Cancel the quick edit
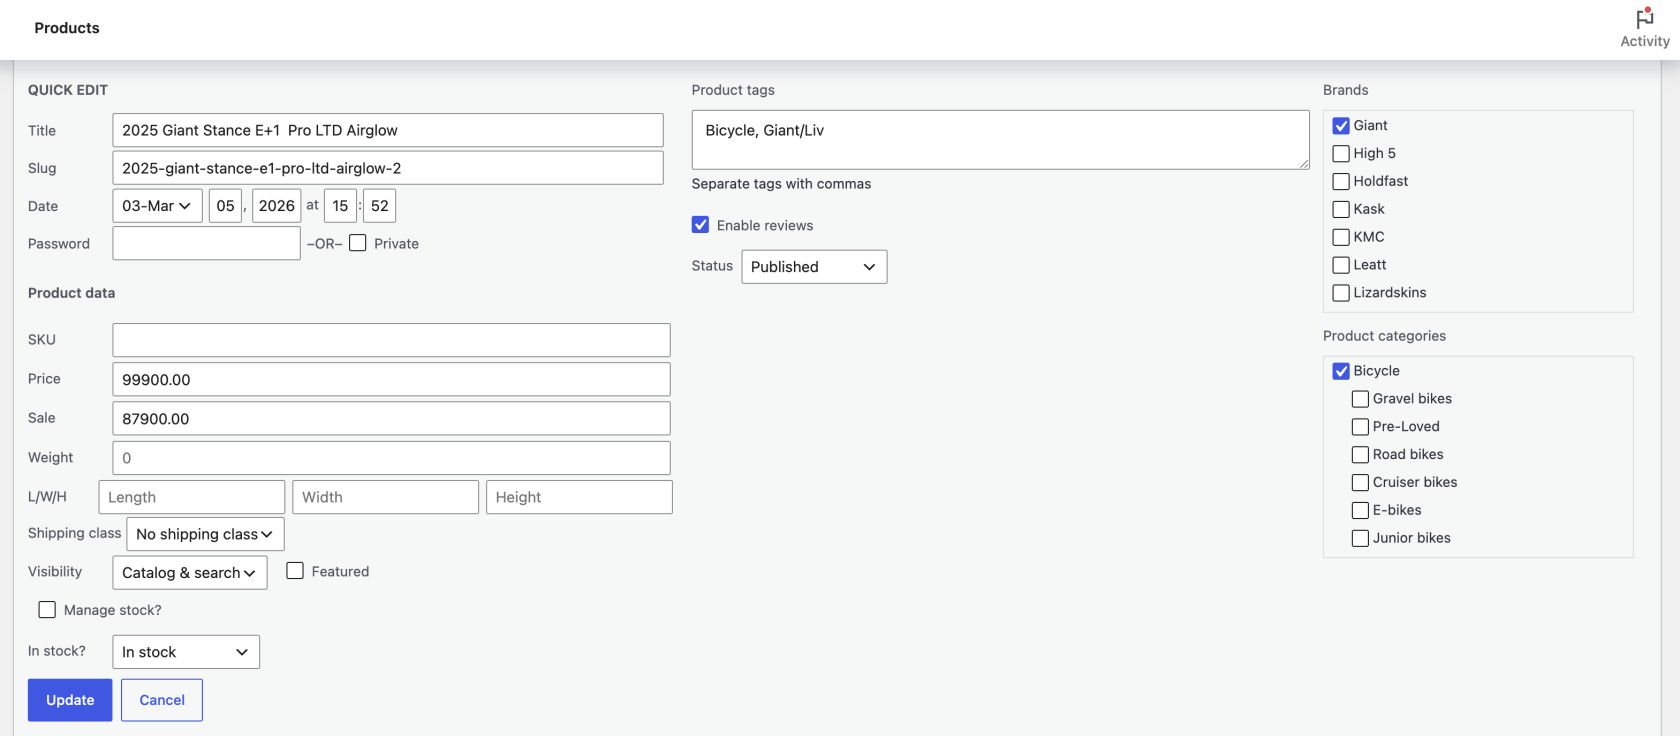The width and height of the screenshot is (1680, 736). [162, 700]
